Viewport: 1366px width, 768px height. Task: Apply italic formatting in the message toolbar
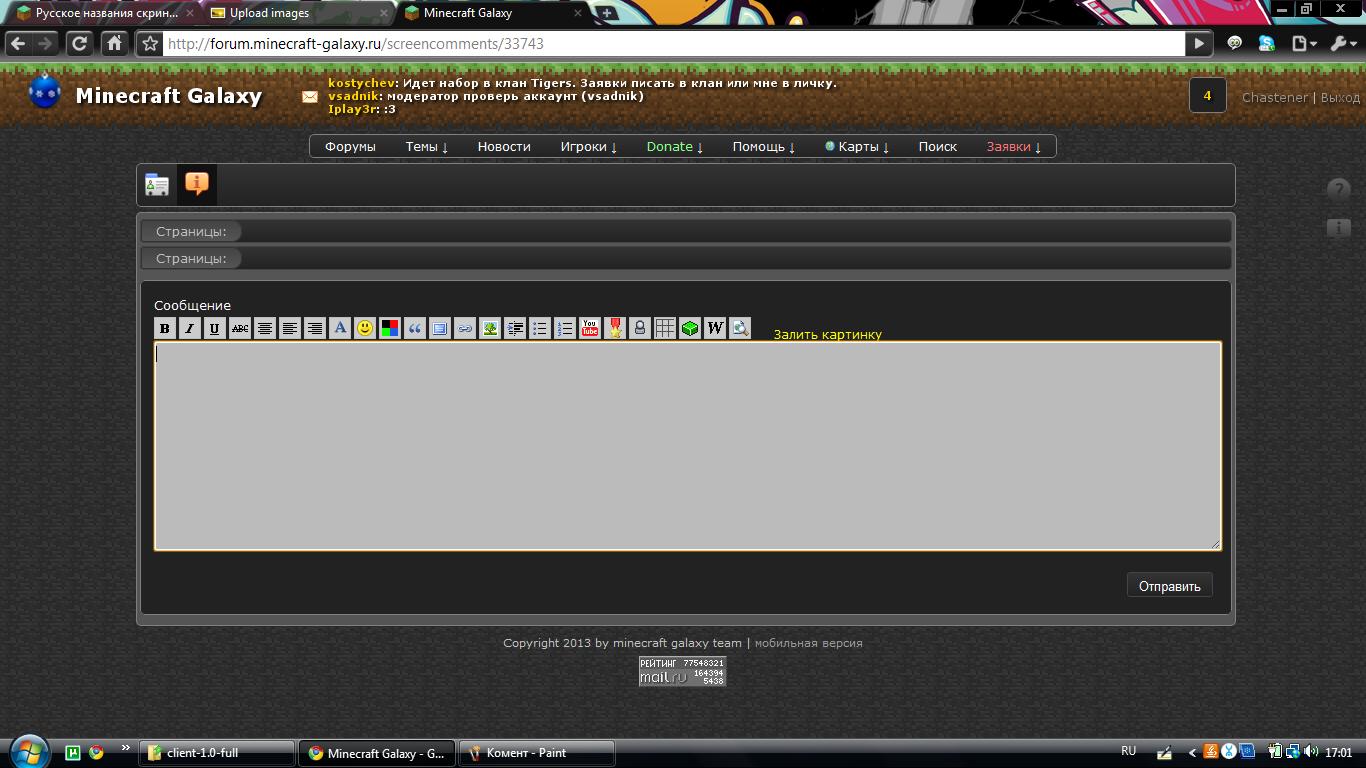point(190,328)
